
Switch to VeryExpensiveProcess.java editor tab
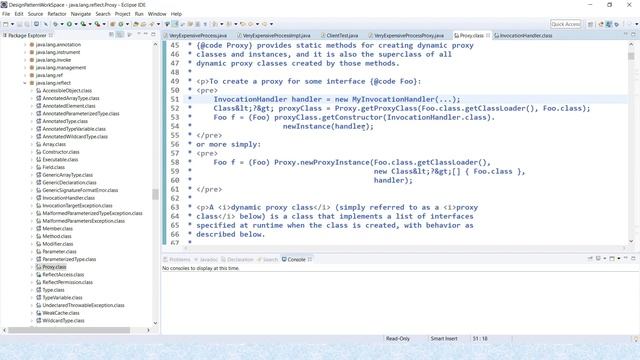tap(195, 36)
